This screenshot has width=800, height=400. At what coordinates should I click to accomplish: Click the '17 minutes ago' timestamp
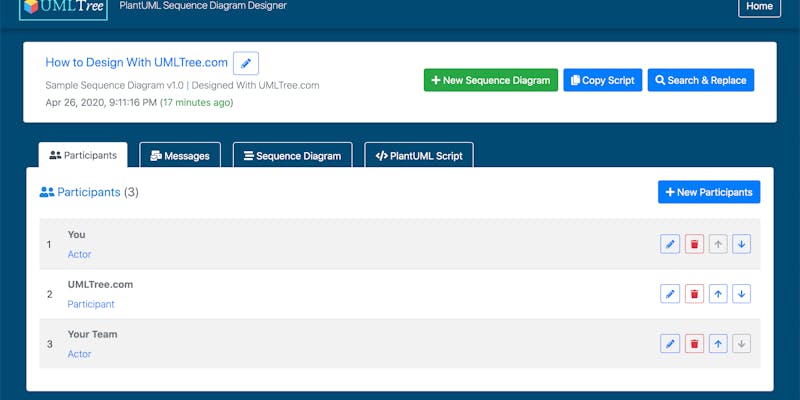tap(196, 103)
